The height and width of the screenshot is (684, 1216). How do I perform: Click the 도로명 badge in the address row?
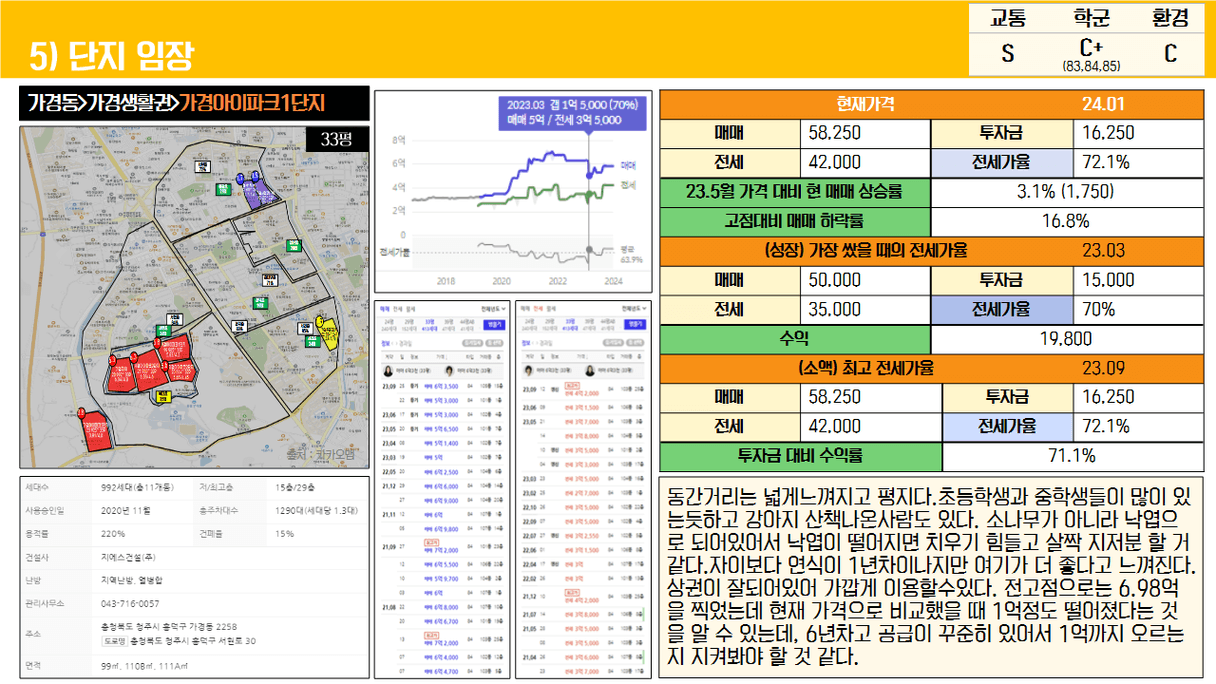click(x=113, y=640)
